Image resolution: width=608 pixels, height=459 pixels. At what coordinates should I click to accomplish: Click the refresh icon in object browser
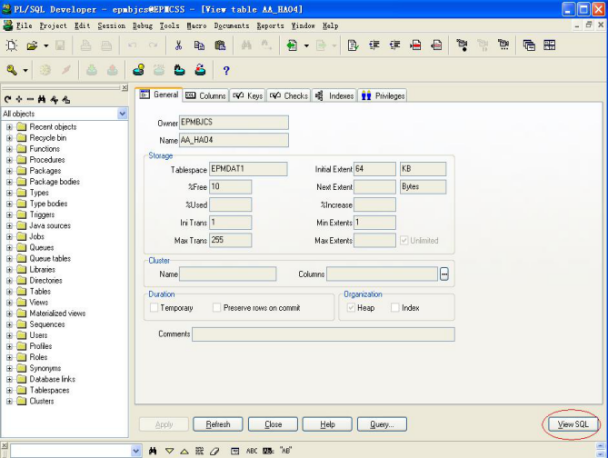point(7,100)
